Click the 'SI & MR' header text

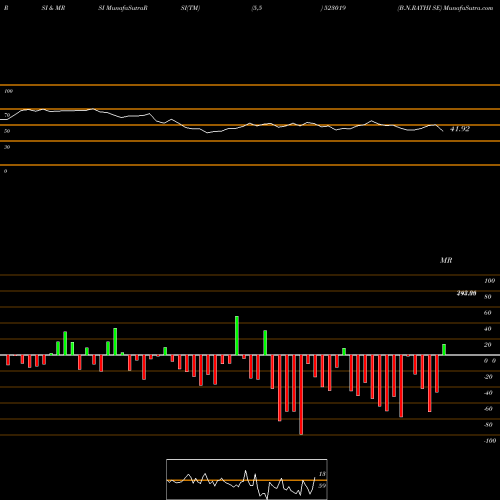(x=53, y=8)
